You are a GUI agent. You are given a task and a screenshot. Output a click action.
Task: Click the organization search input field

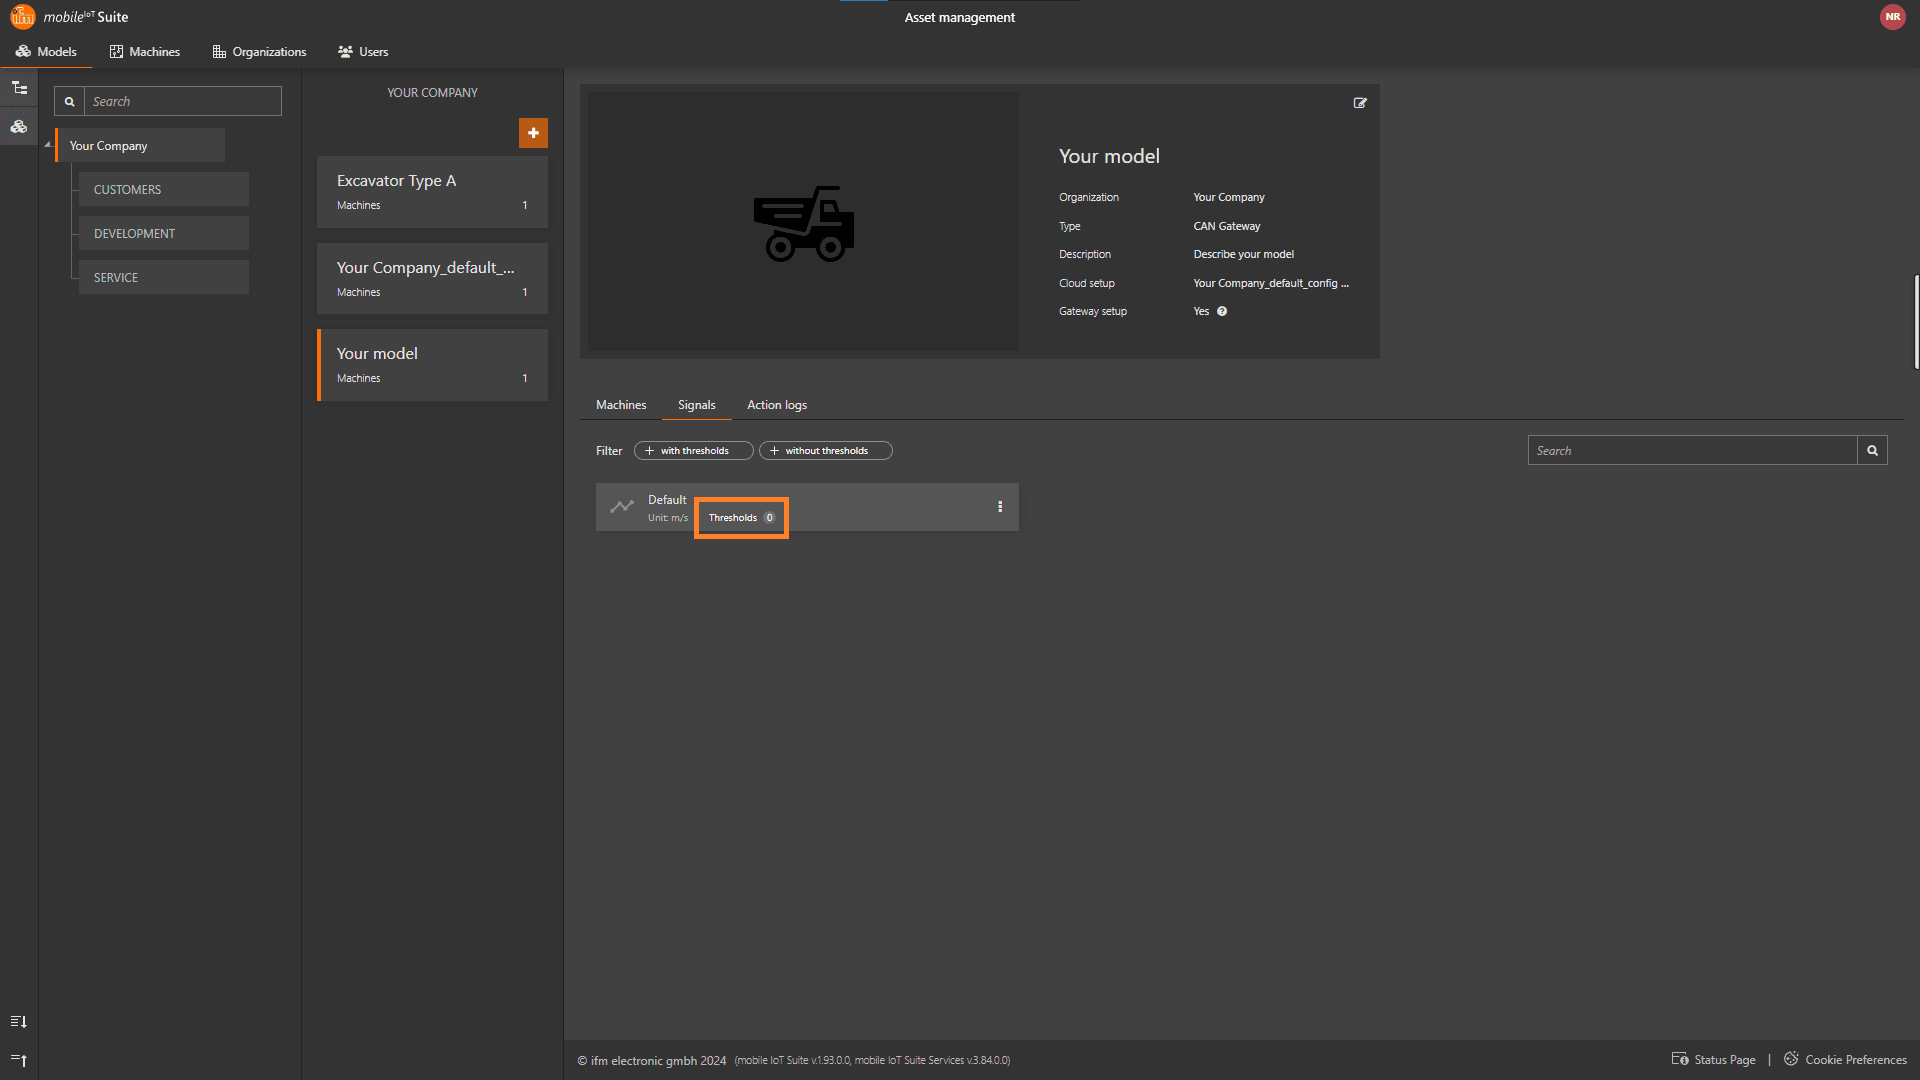(x=182, y=101)
